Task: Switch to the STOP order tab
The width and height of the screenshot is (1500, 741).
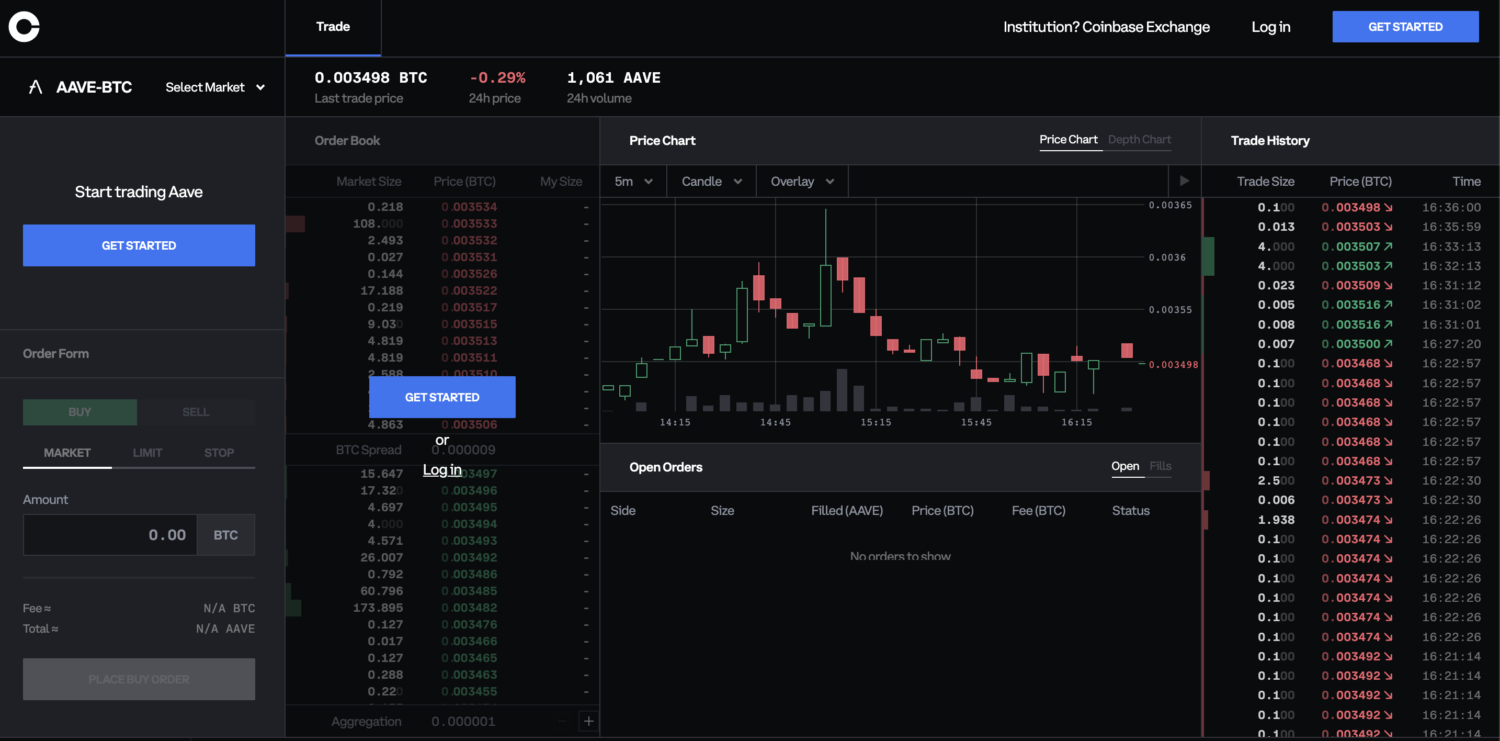Action: coord(218,452)
